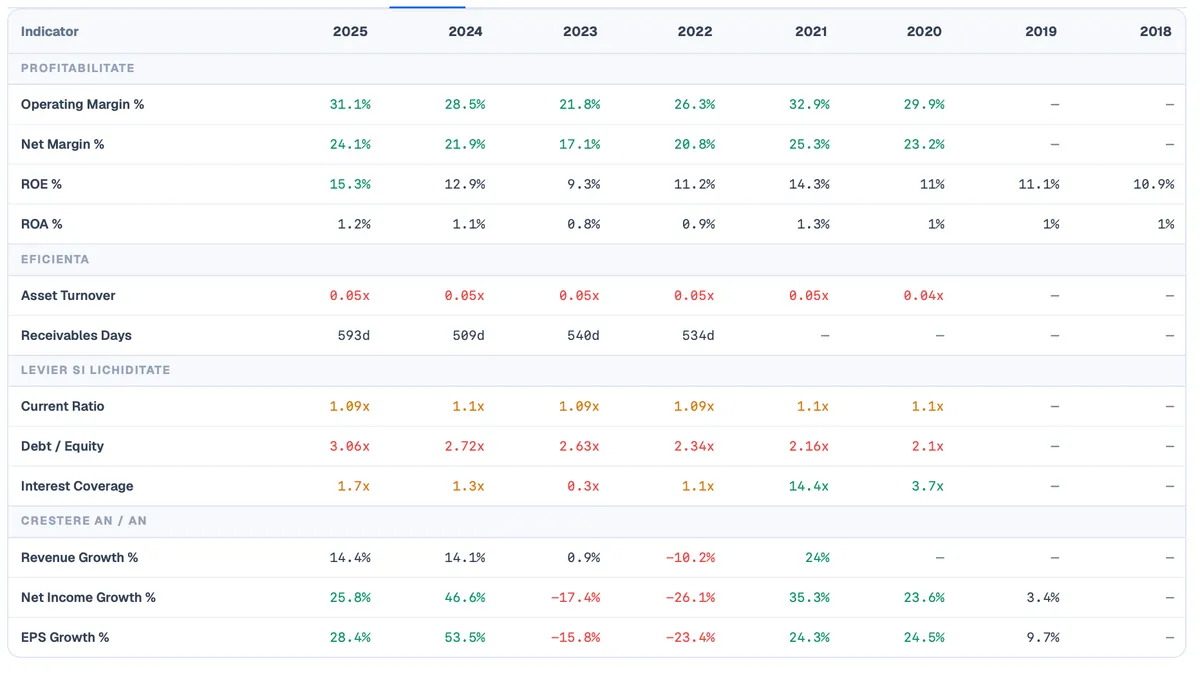Click the −10.2% Revenue Growth value
Screen dimensions: 1200x676
[x=691, y=557]
